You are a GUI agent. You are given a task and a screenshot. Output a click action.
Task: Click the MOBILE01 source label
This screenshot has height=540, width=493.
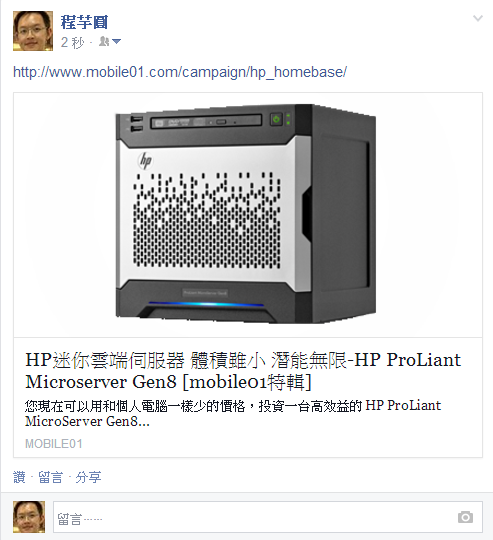[54, 444]
